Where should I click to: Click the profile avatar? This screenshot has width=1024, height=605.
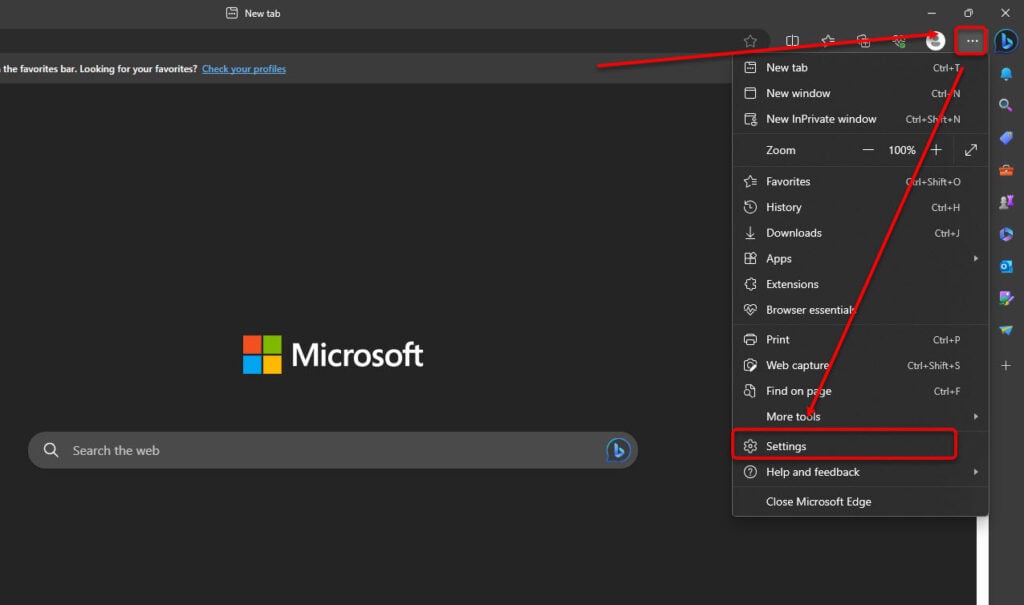tap(935, 41)
